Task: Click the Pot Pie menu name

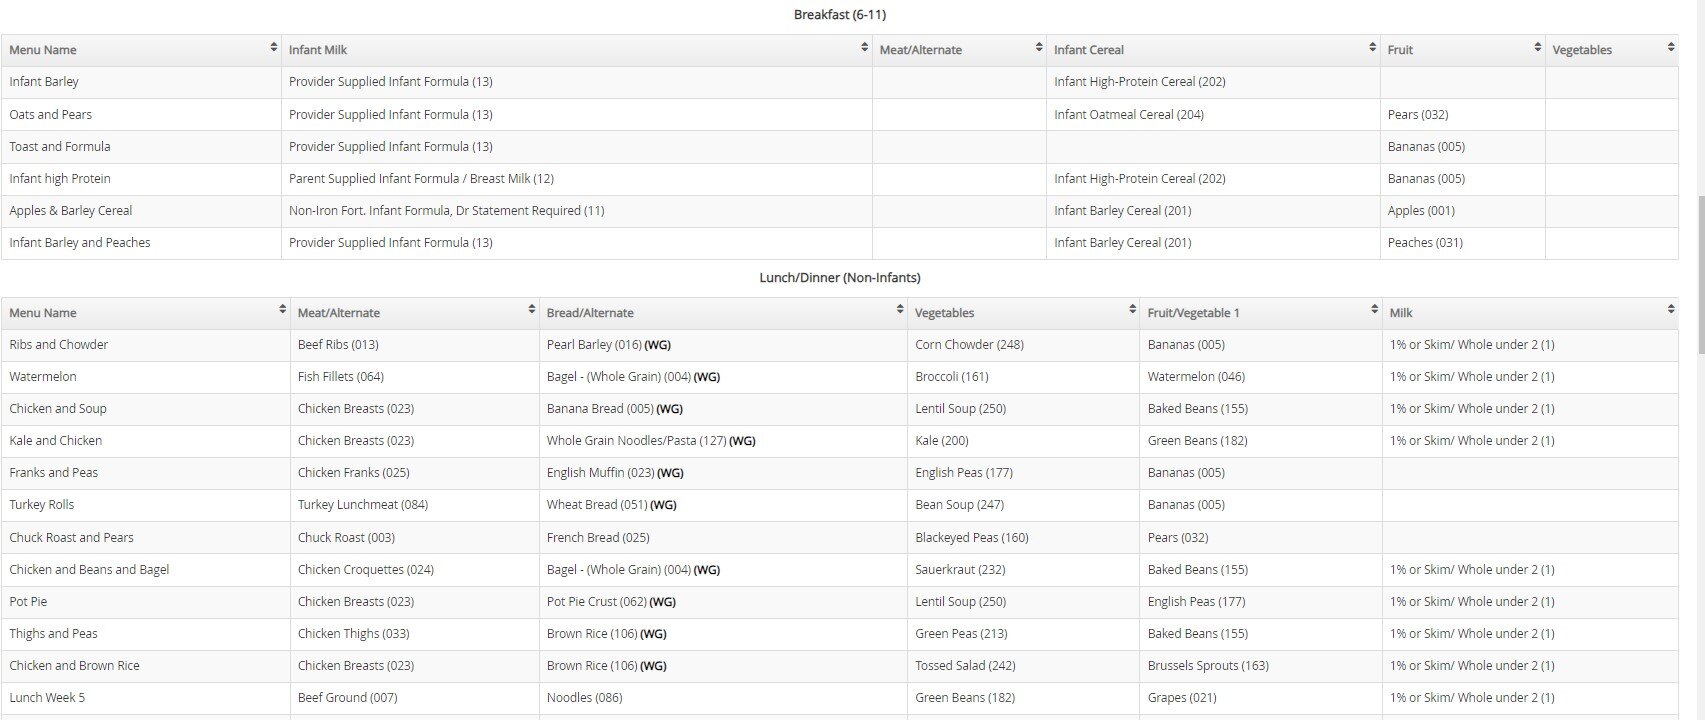Action: (x=28, y=602)
